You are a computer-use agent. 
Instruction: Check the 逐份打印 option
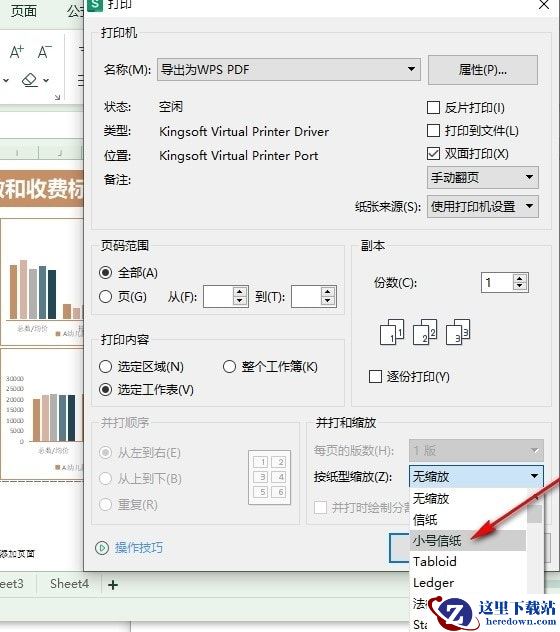point(375,376)
